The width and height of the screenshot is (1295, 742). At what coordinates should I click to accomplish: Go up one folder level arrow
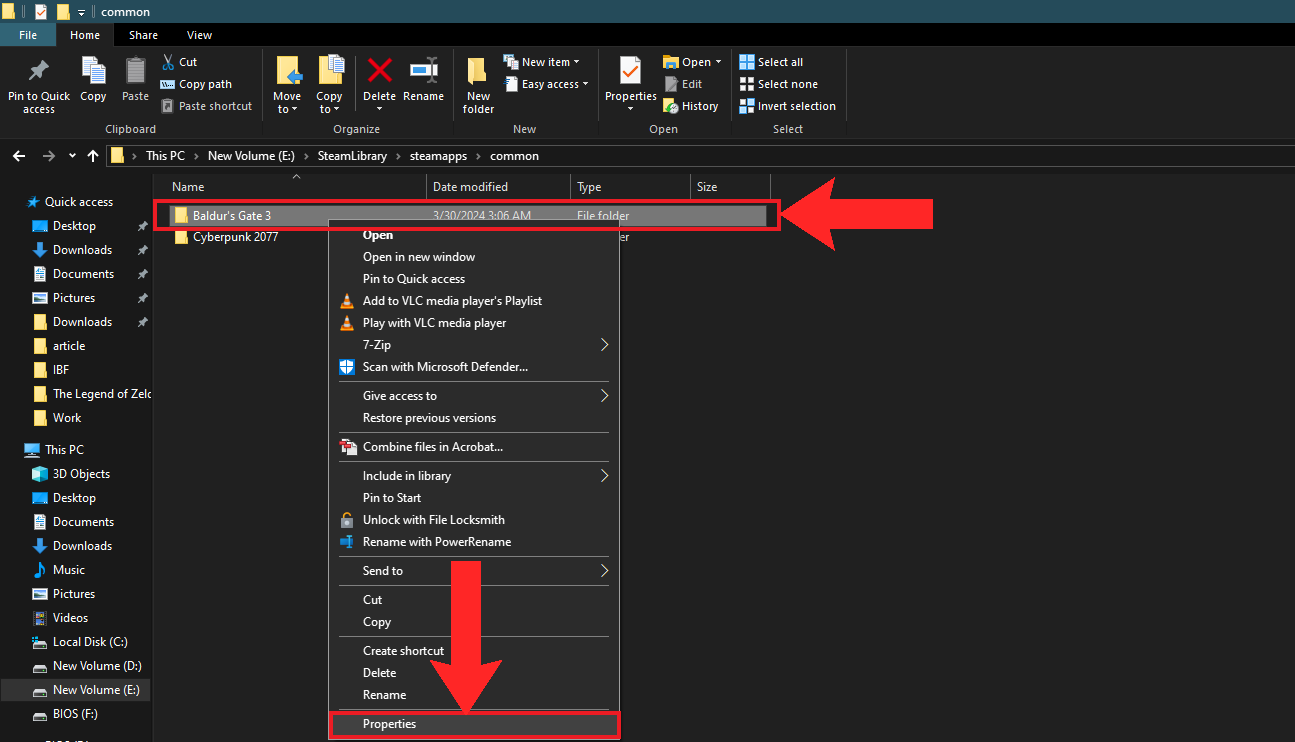click(x=93, y=156)
